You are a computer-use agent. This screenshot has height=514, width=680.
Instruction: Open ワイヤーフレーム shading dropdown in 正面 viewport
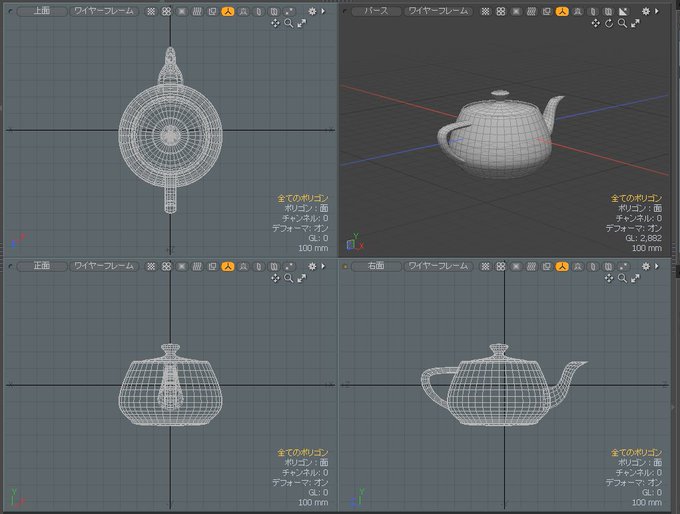pyautogui.click(x=104, y=266)
